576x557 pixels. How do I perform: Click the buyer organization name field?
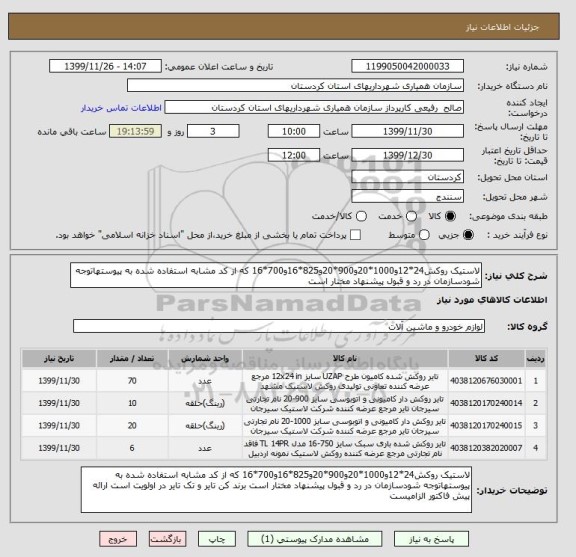295,86
